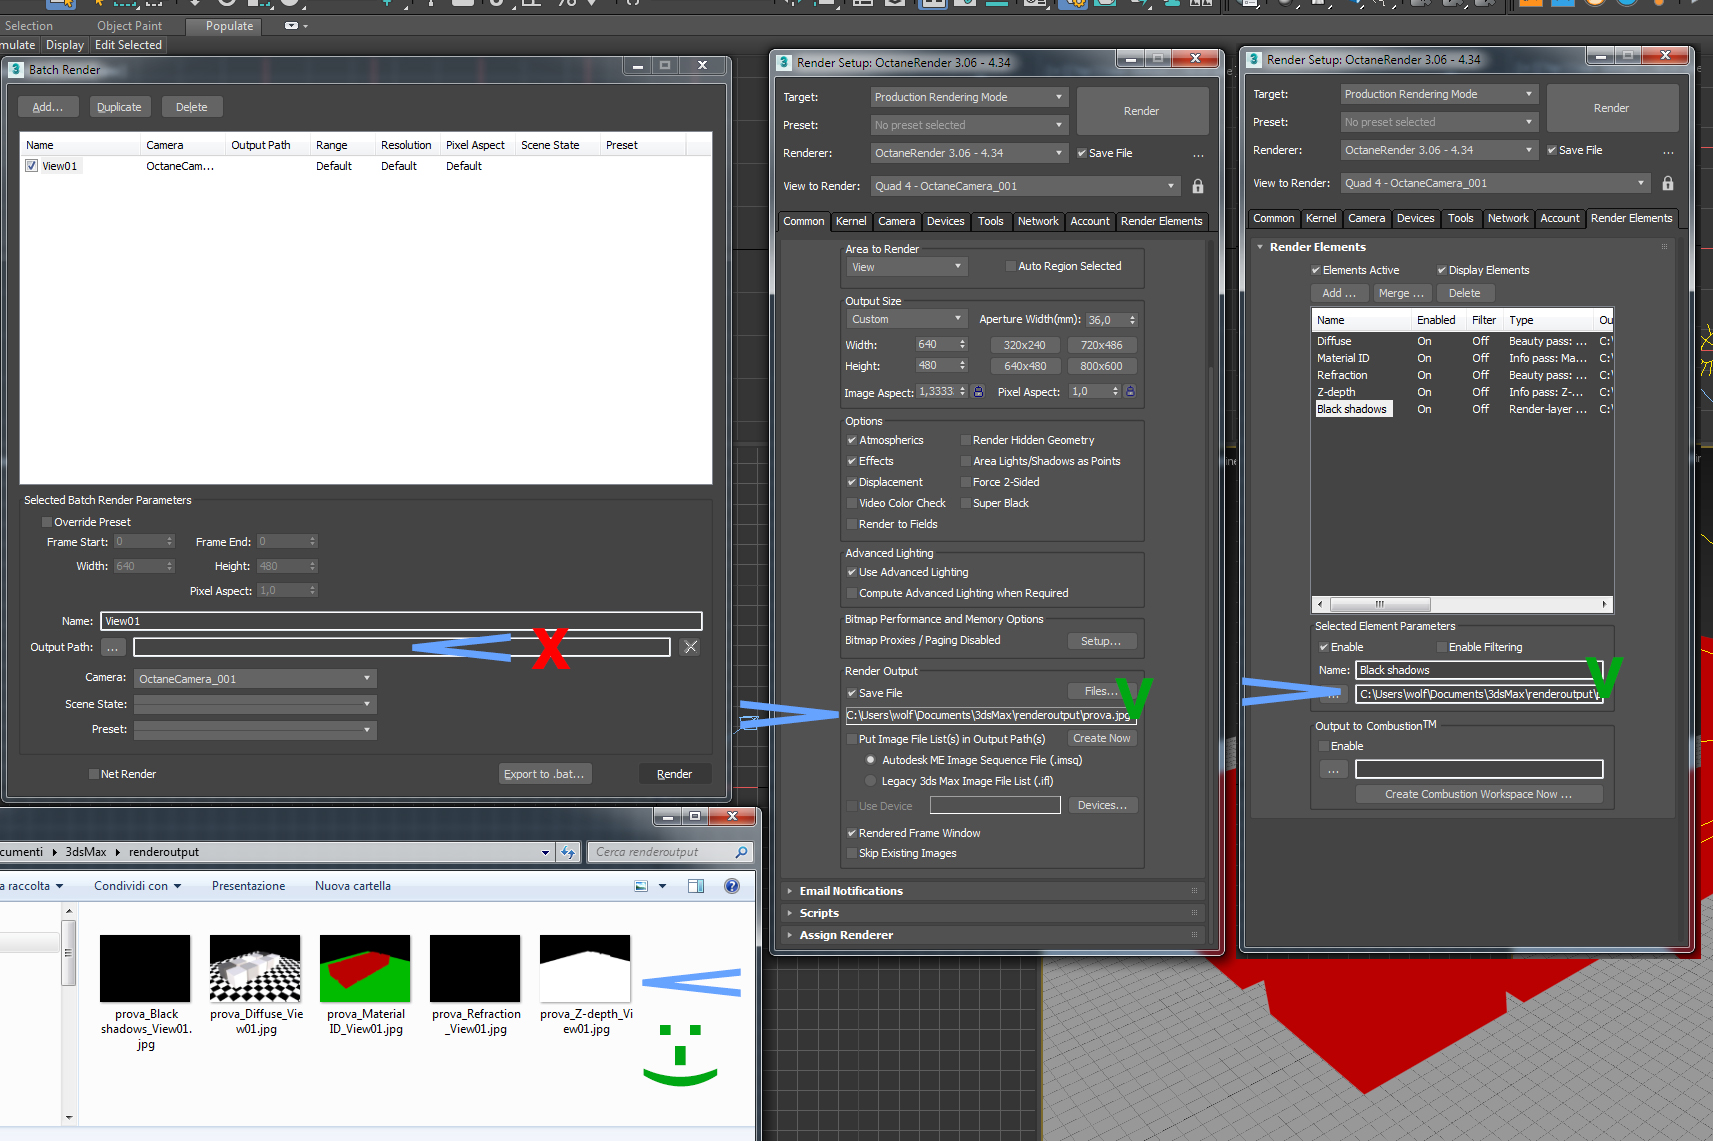Open the Camera dropdown in Batch Render
The image size is (1713, 1141).
click(x=255, y=678)
